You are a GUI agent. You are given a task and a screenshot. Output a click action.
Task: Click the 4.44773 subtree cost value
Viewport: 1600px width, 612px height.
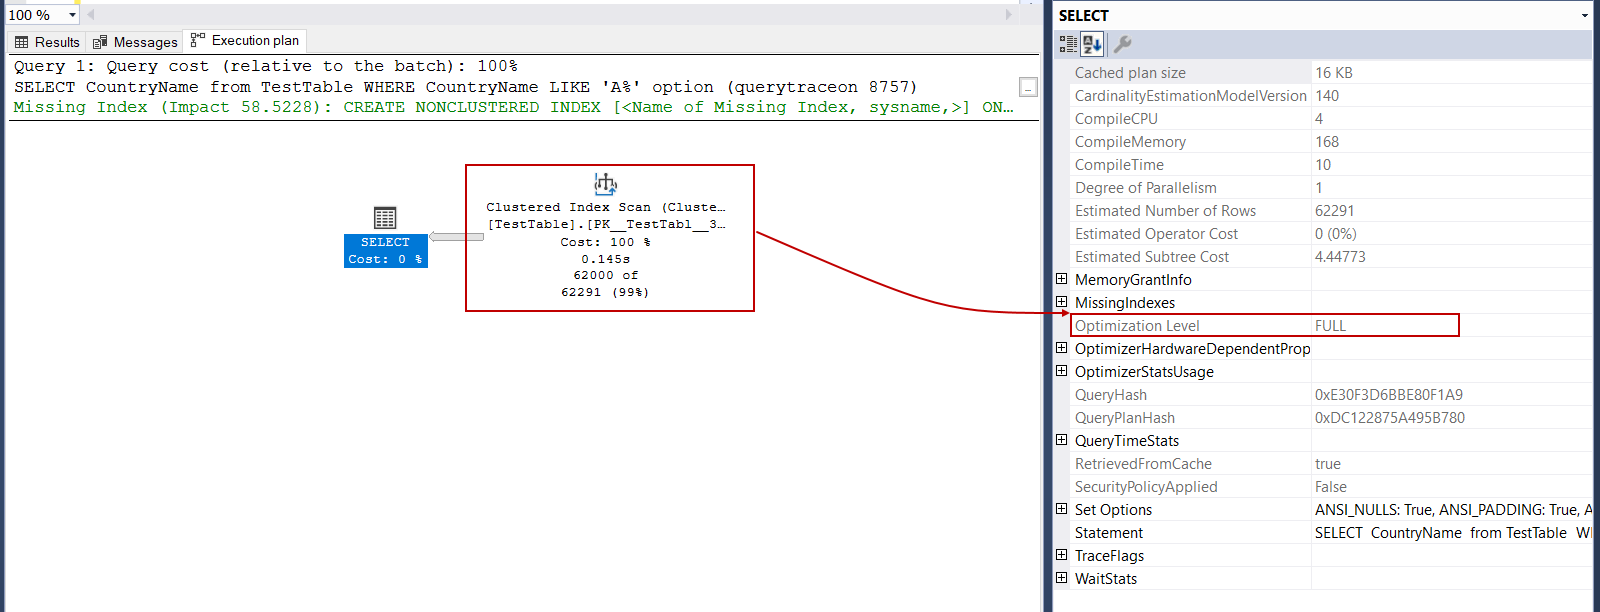[1340, 257]
